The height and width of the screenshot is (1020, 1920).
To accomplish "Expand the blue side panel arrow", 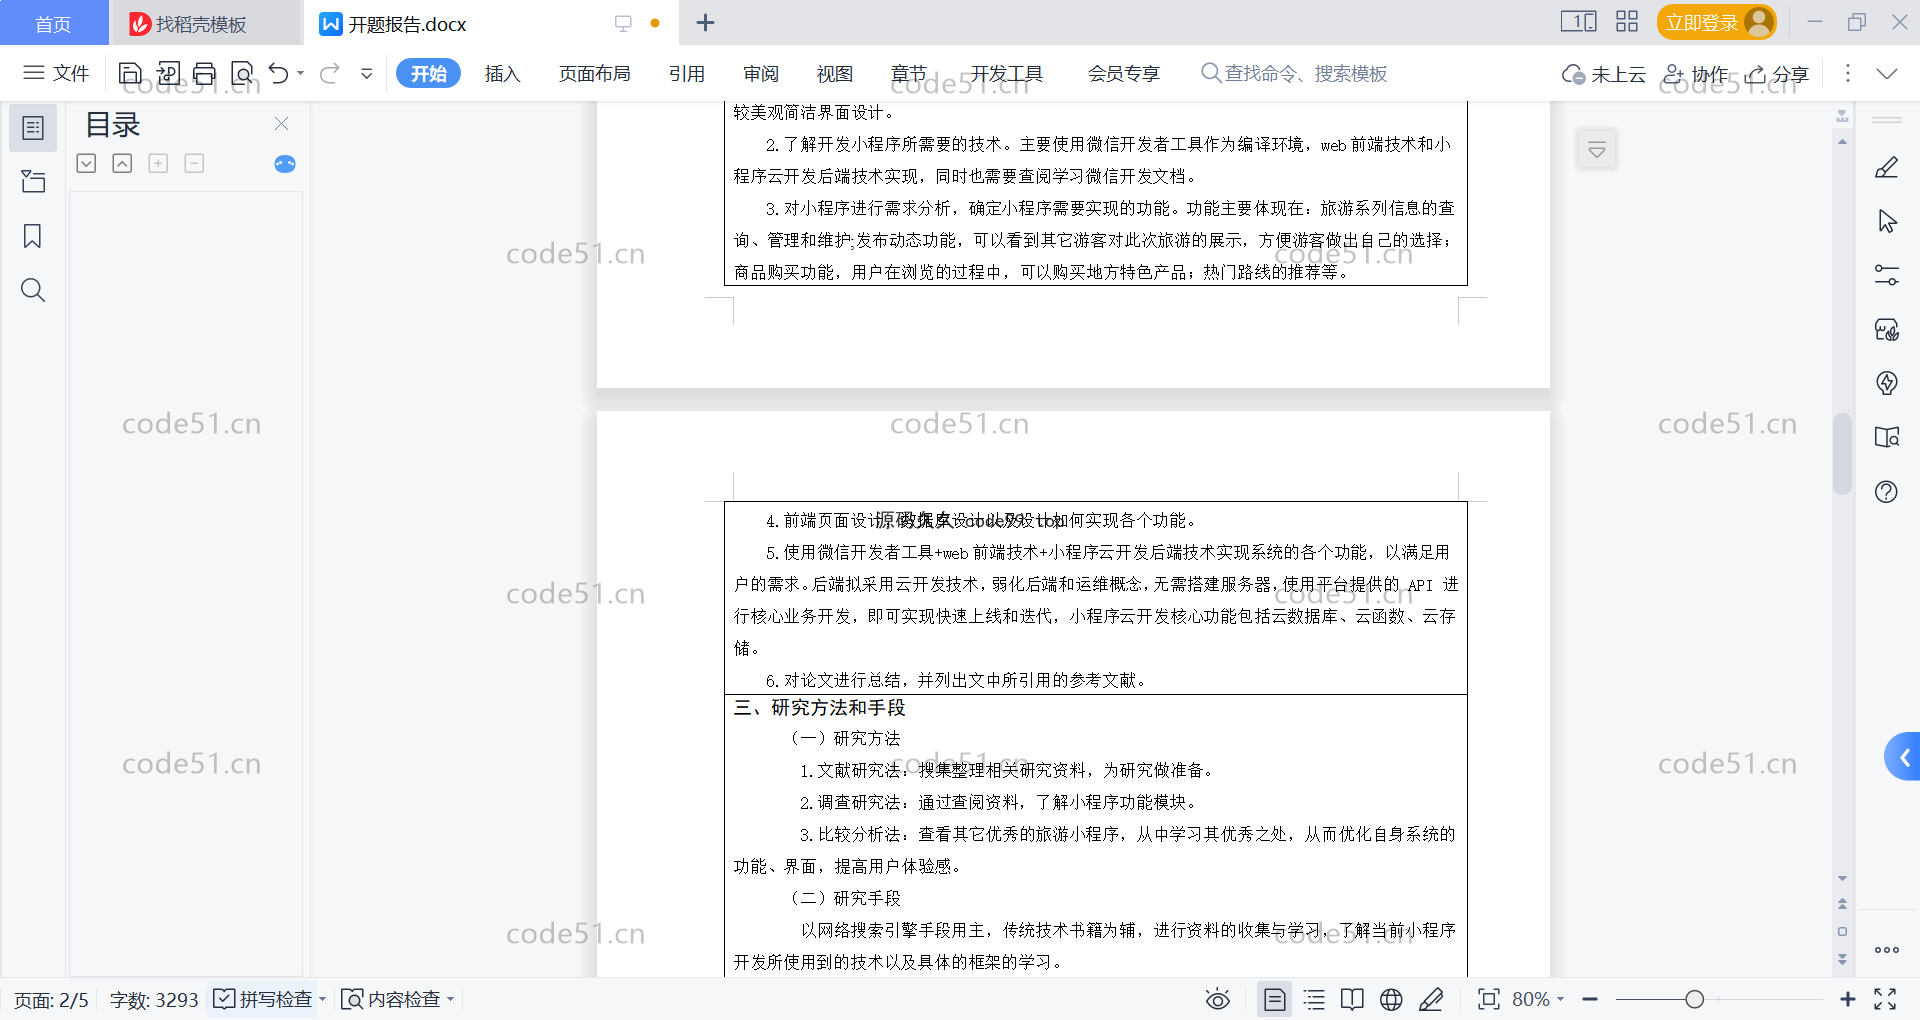I will point(1904,757).
